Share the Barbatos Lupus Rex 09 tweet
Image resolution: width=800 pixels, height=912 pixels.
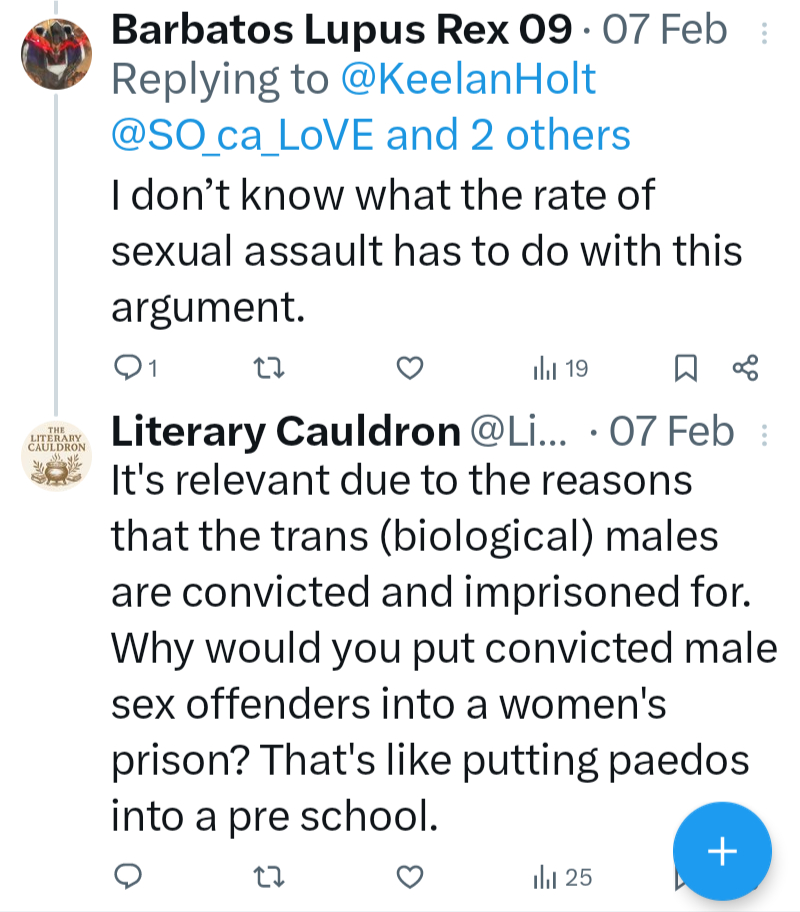point(746,369)
